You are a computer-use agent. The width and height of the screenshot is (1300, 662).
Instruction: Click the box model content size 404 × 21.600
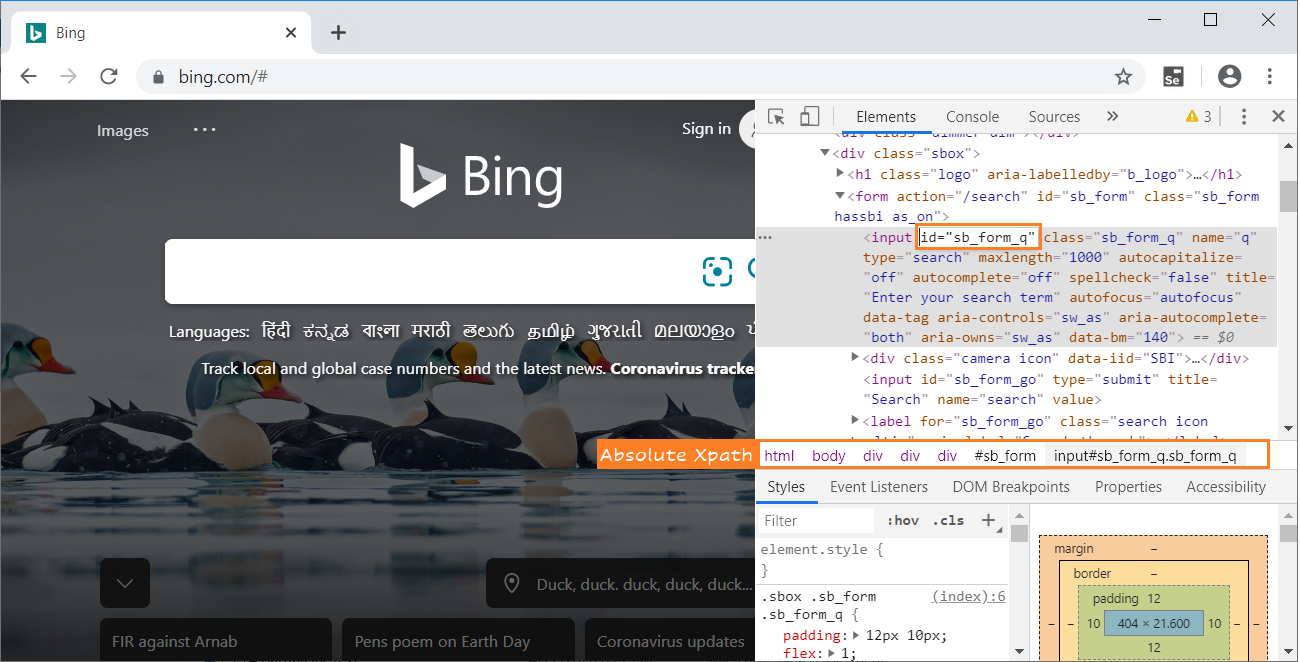click(x=1153, y=624)
